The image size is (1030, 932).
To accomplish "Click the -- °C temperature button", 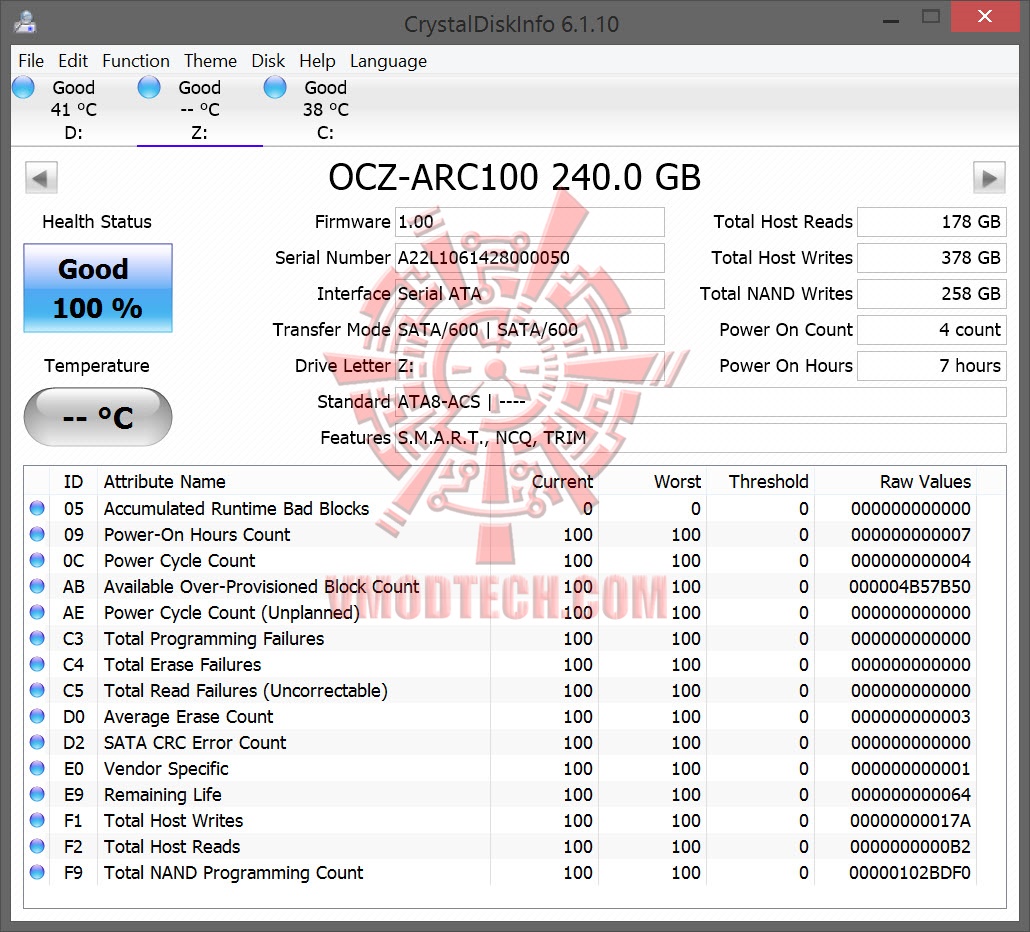I will [x=98, y=417].
